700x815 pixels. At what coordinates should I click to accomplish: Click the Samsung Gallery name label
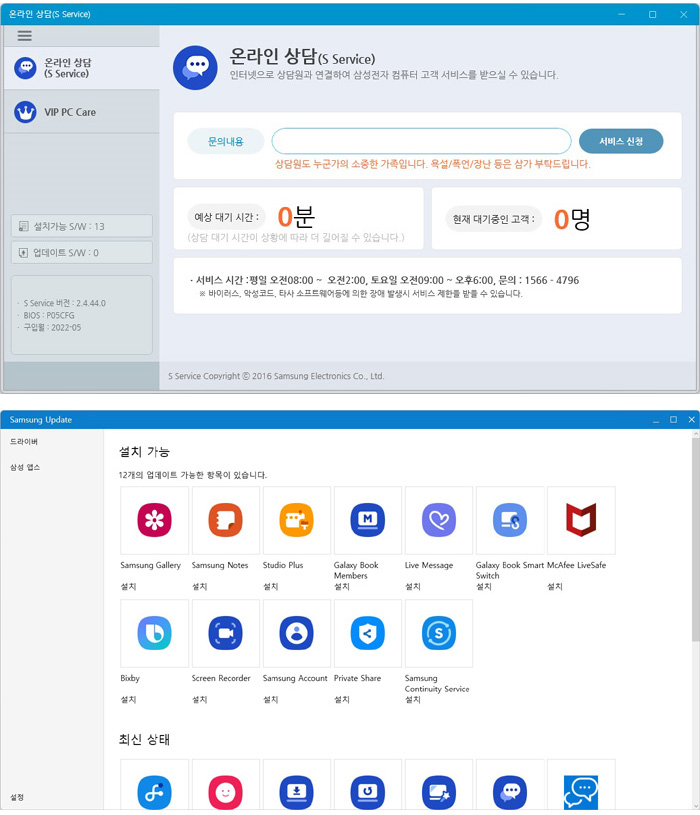point(151,565)
